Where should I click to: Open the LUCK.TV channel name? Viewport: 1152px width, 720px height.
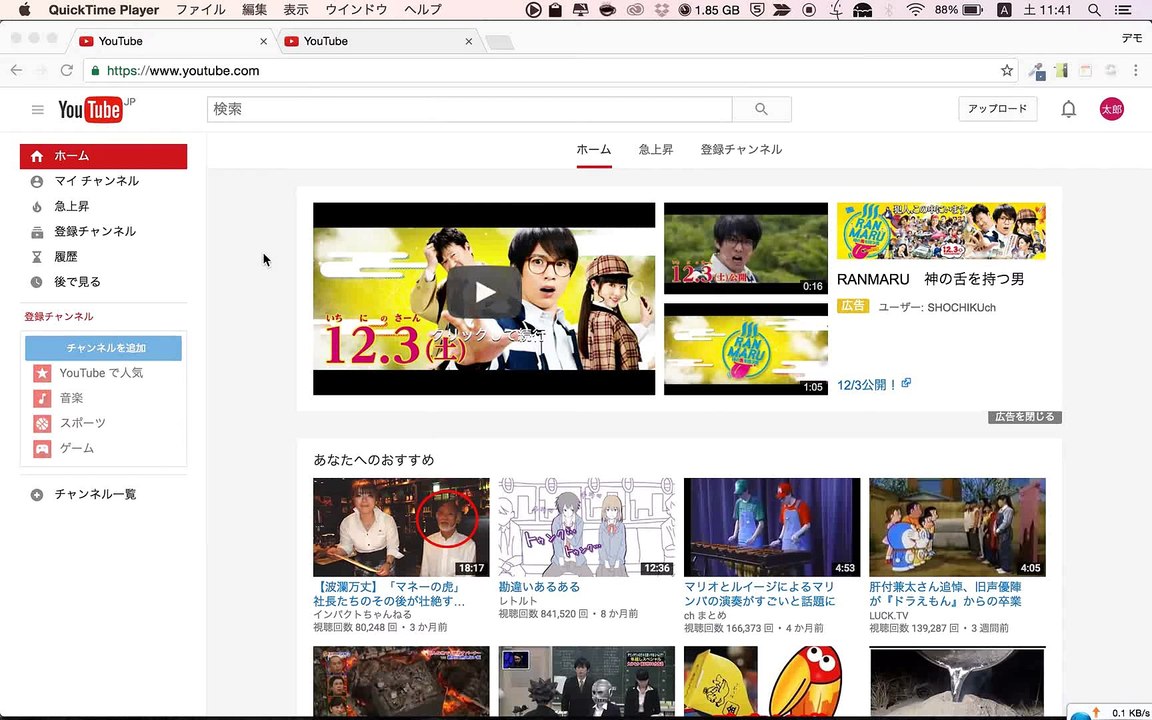[889, 616]
